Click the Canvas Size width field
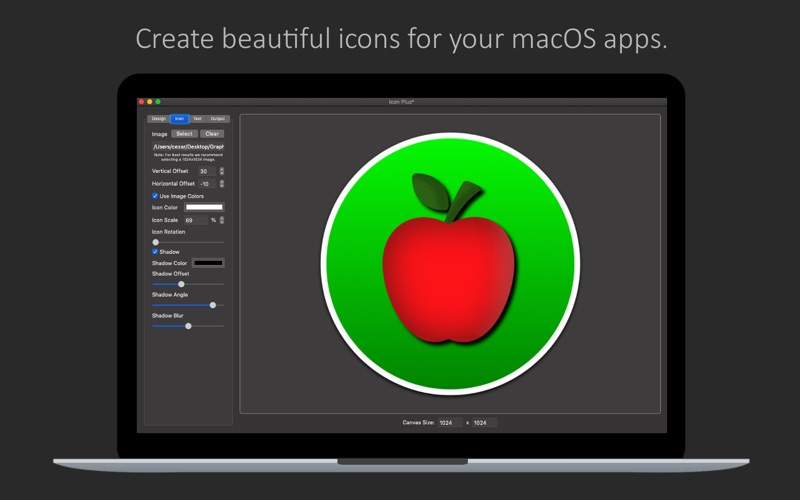 point(449,423)
